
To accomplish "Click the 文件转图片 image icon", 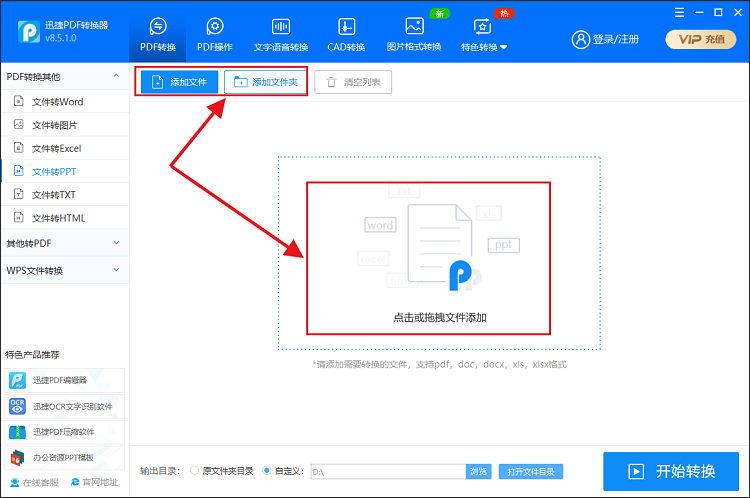I will (x=19, y=124).
